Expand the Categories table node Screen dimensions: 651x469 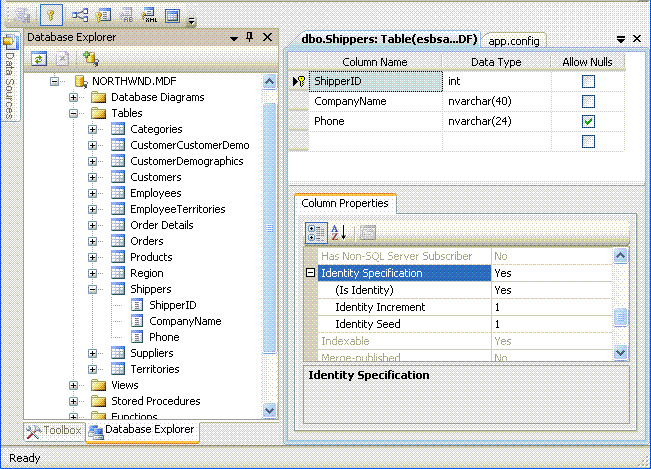[93, 129]
